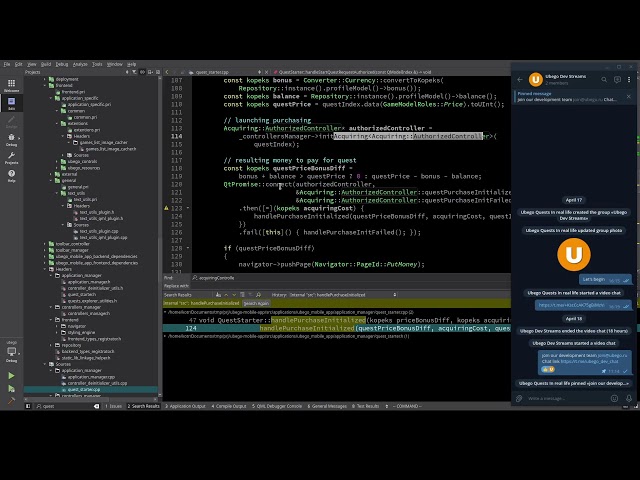Viewport: 640px width, 480px height.
Task: Open new search magnifier in Search Results
Action: point(258,295)
